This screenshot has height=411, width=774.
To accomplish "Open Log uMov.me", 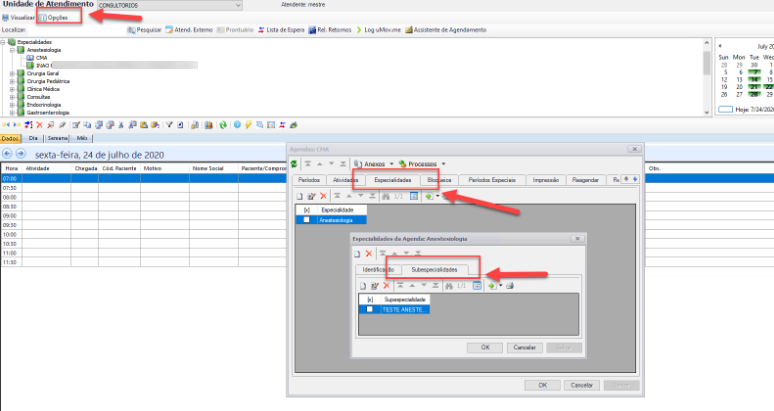I will (x=378, y=30).
